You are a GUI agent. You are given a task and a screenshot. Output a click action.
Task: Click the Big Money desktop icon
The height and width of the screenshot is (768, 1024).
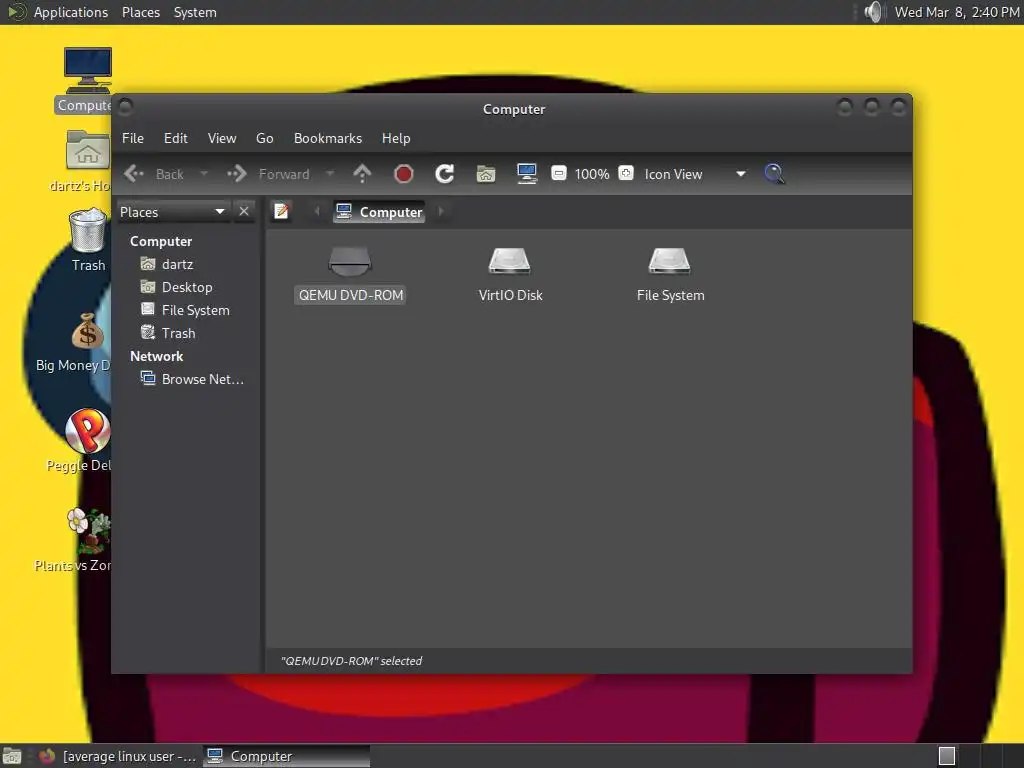pos(88,332)
